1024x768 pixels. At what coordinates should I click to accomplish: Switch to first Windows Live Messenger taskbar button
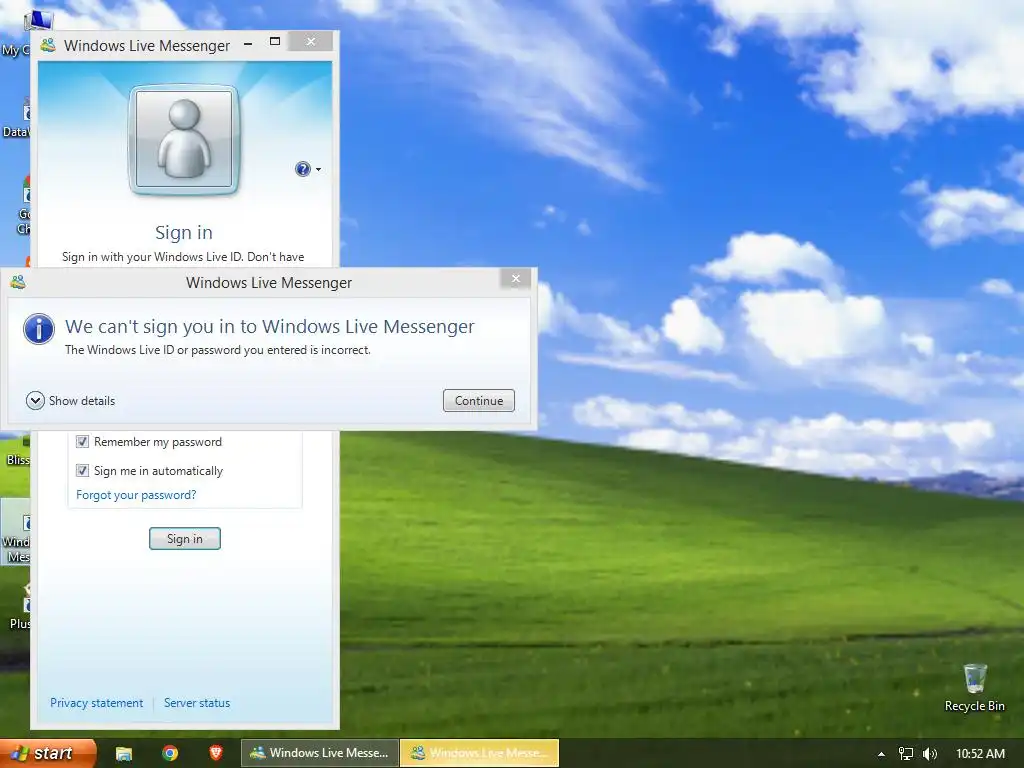pos(319,753)
